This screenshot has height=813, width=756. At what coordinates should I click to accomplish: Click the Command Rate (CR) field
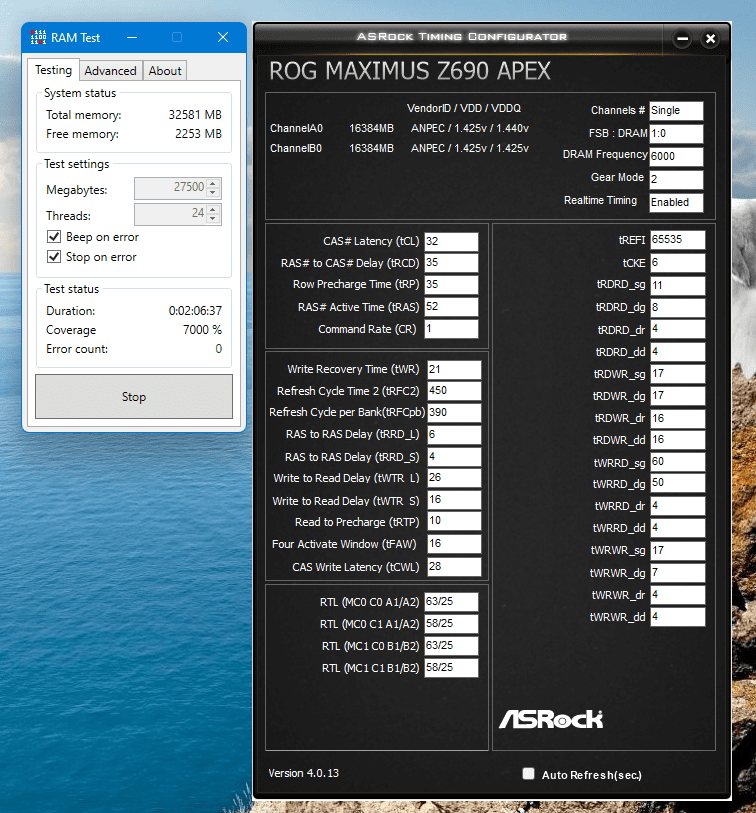(451, 329)
